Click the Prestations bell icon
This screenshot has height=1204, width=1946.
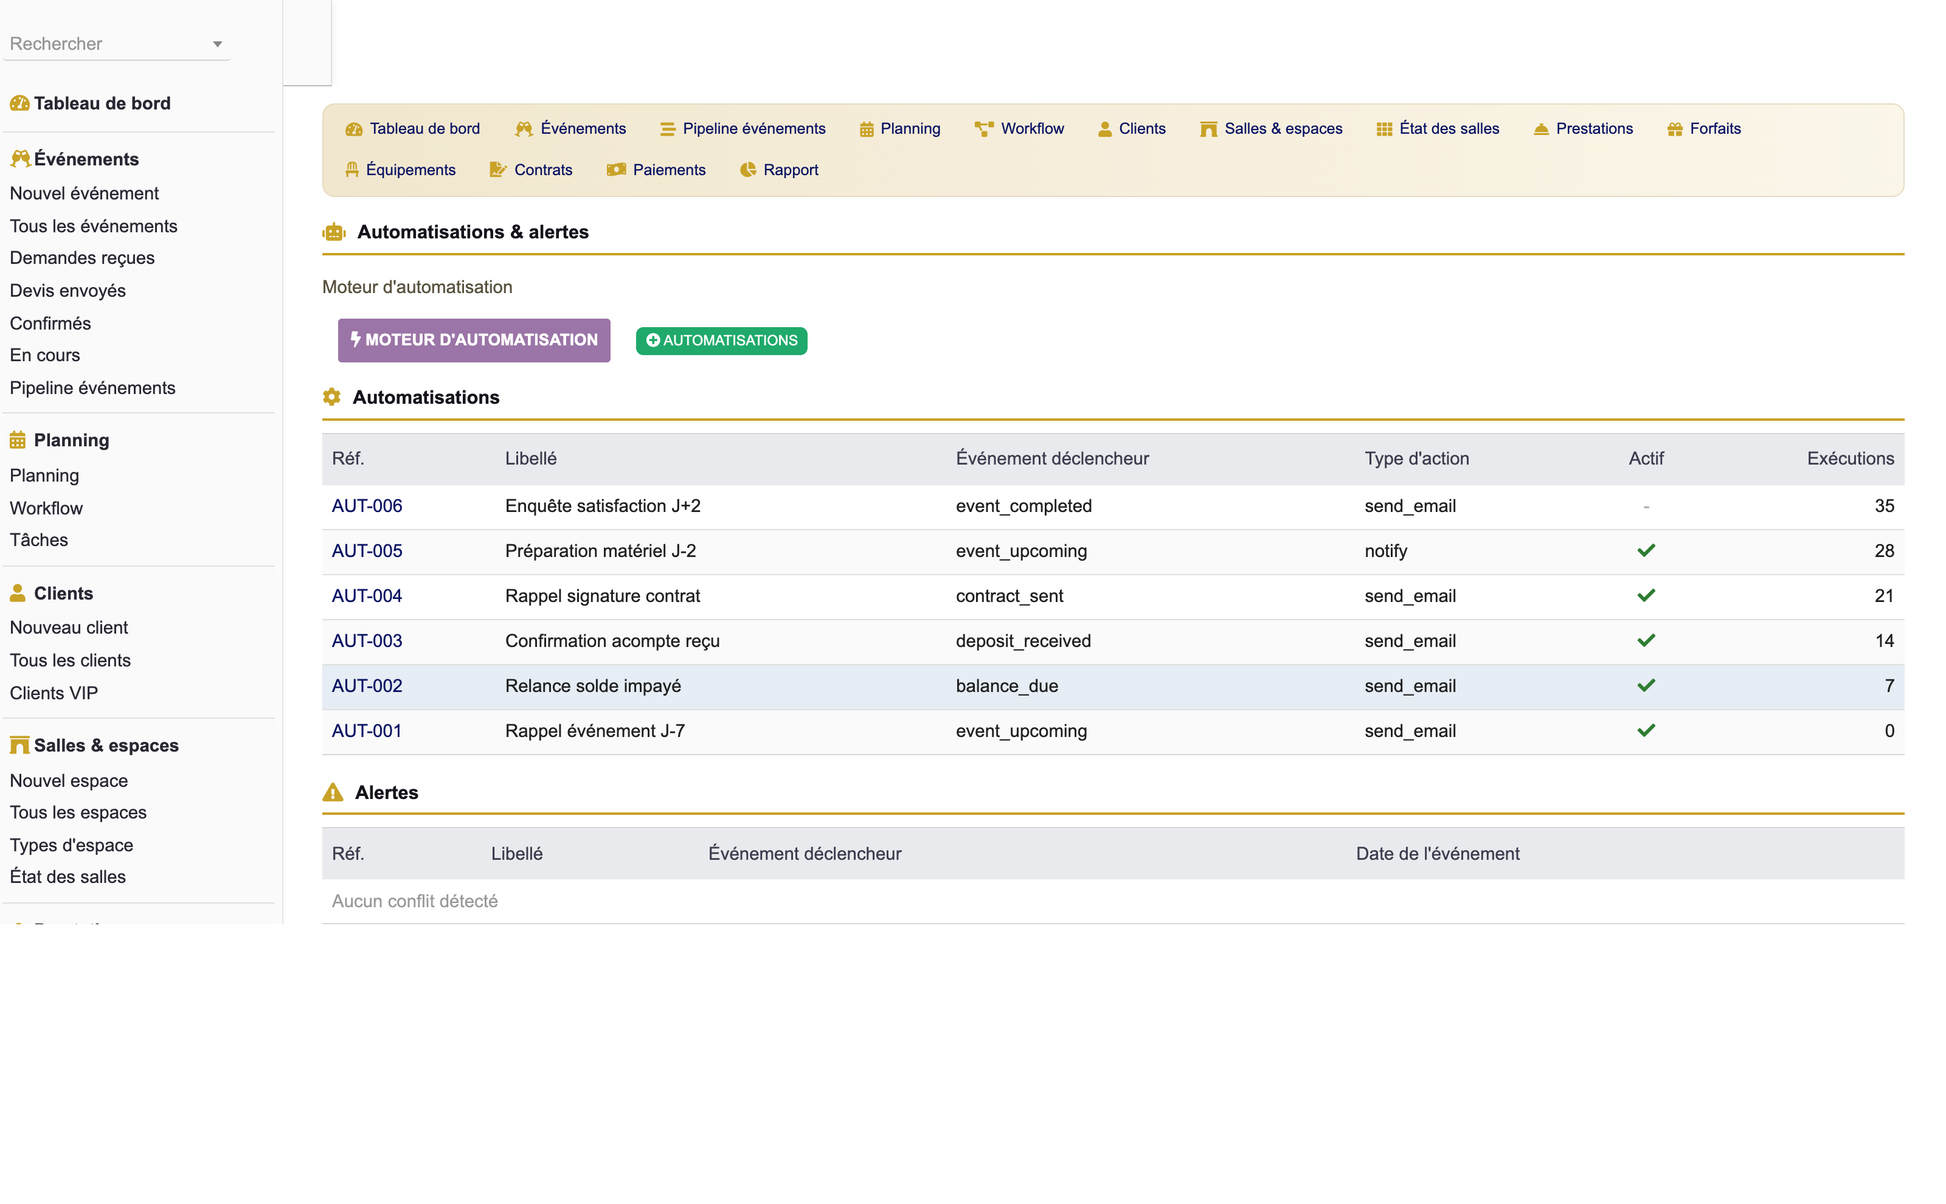click(x=1541, y=129)
